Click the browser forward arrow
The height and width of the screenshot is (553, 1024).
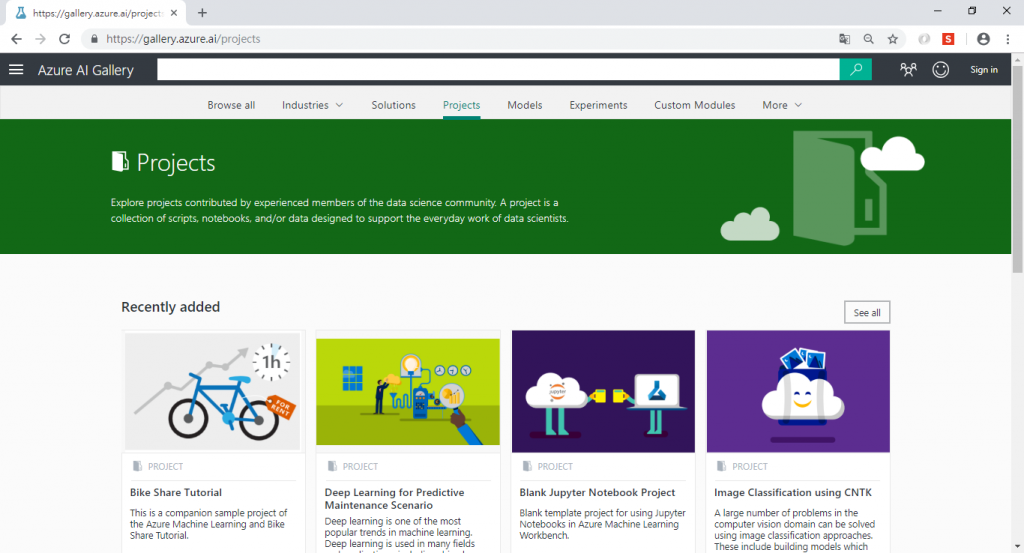tap(40, 39)
